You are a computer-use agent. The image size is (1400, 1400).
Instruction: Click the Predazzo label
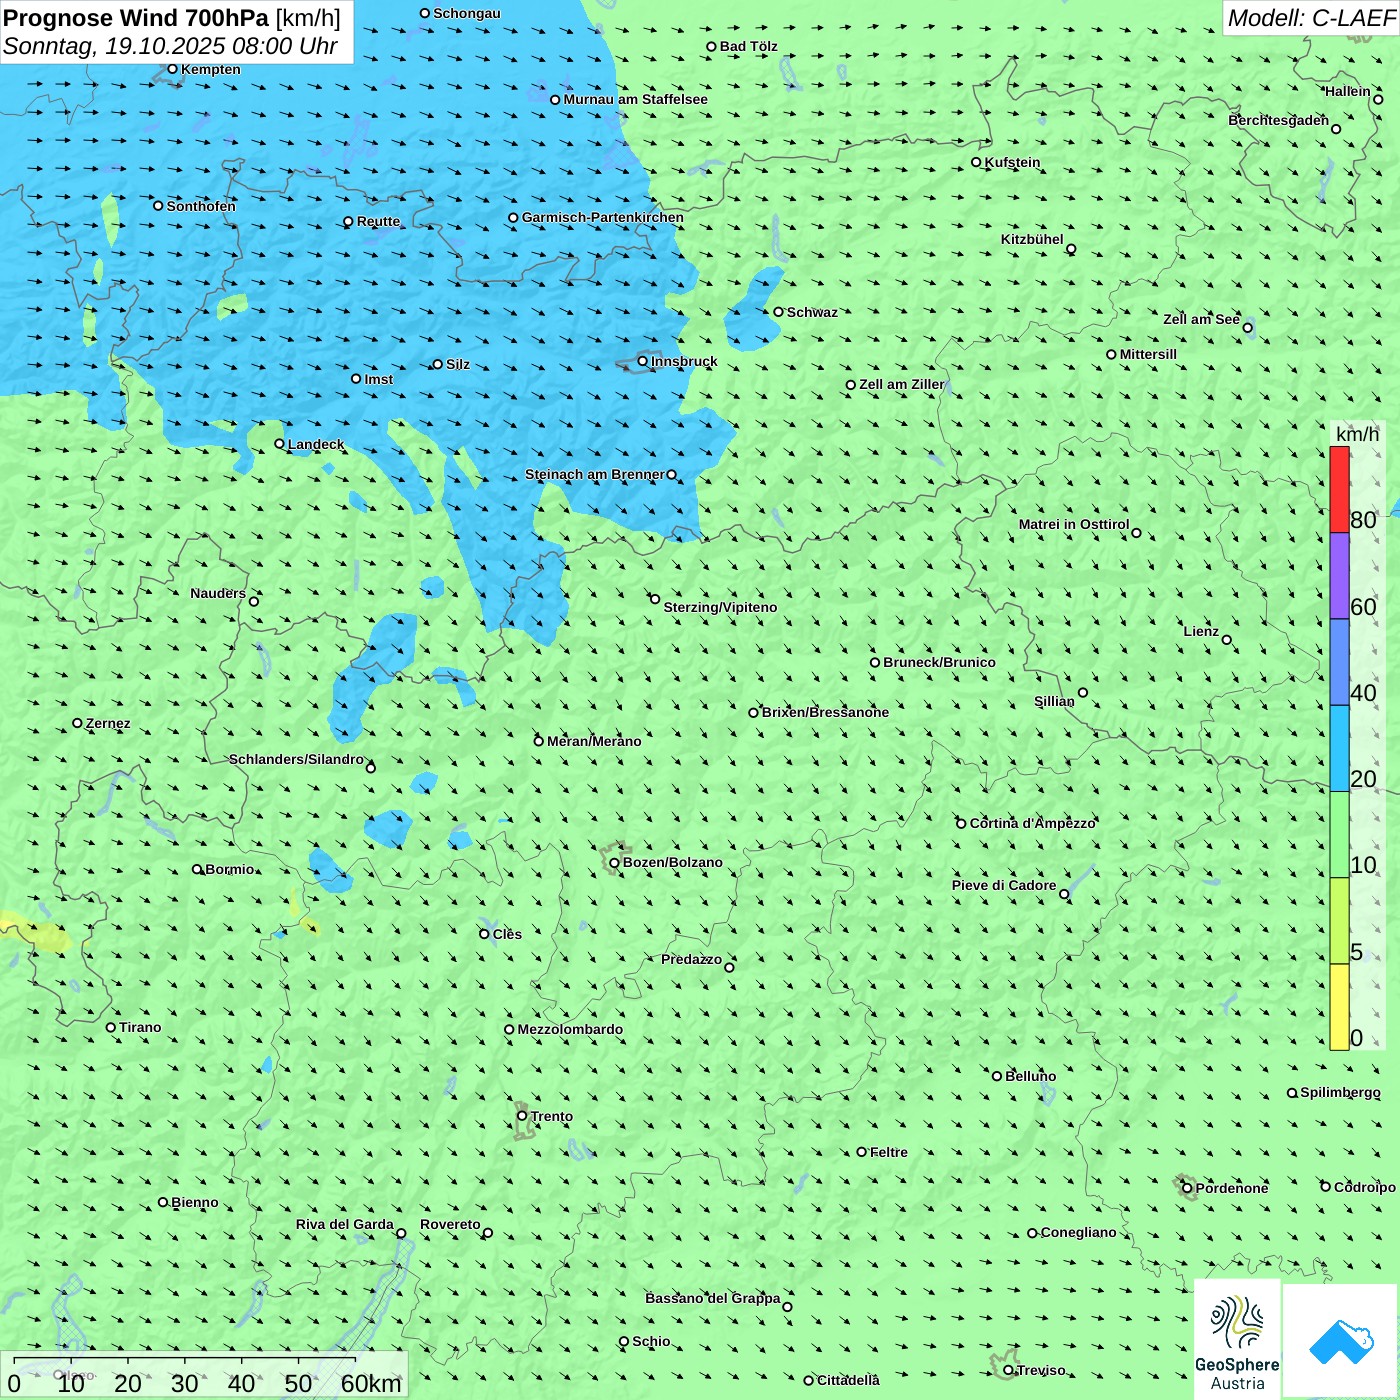(691, 959)
